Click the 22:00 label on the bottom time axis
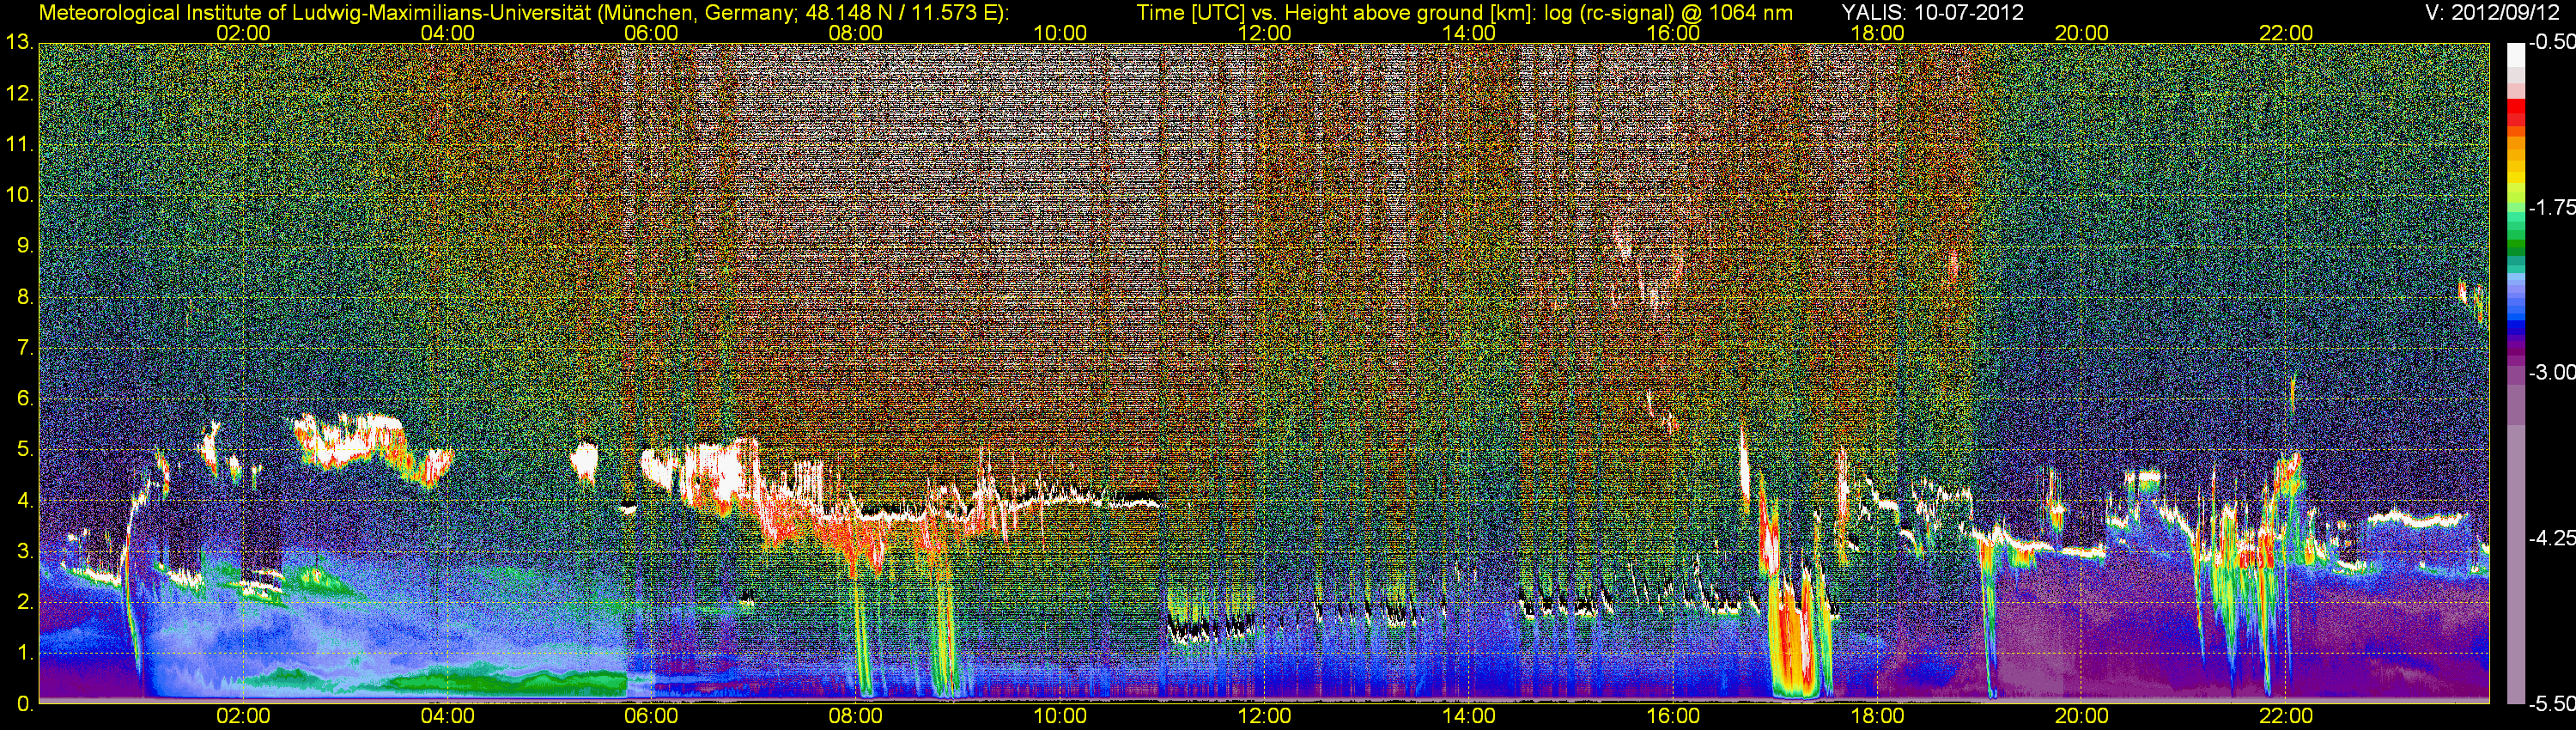 [x=2286, y=717]
